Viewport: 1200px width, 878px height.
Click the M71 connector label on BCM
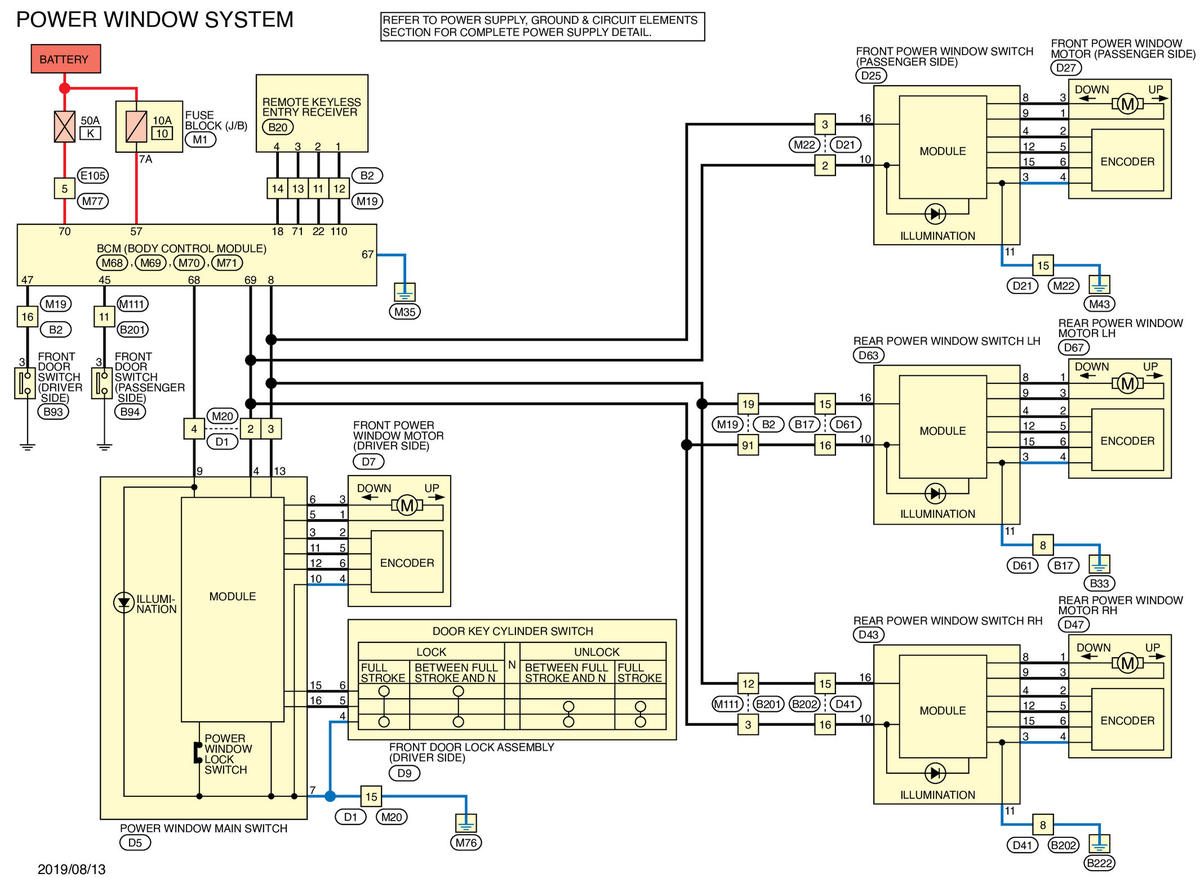pos(227,263)
